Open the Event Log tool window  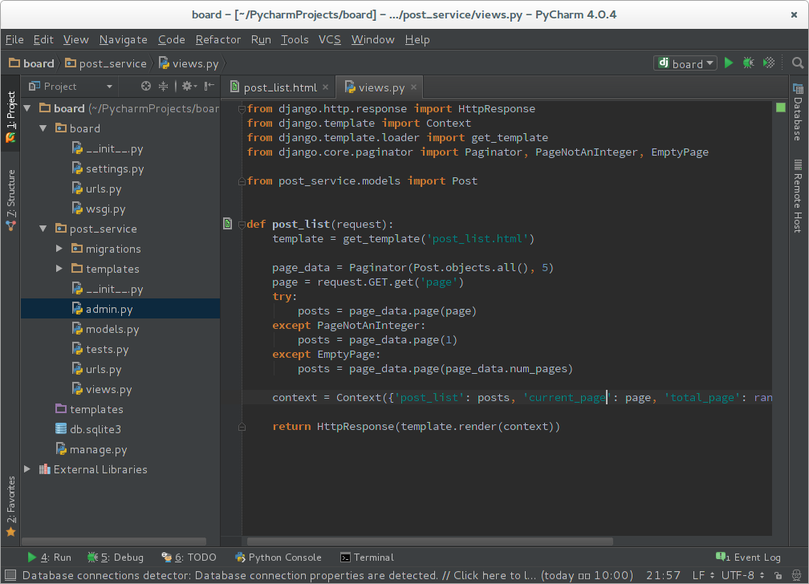(748, 557)
